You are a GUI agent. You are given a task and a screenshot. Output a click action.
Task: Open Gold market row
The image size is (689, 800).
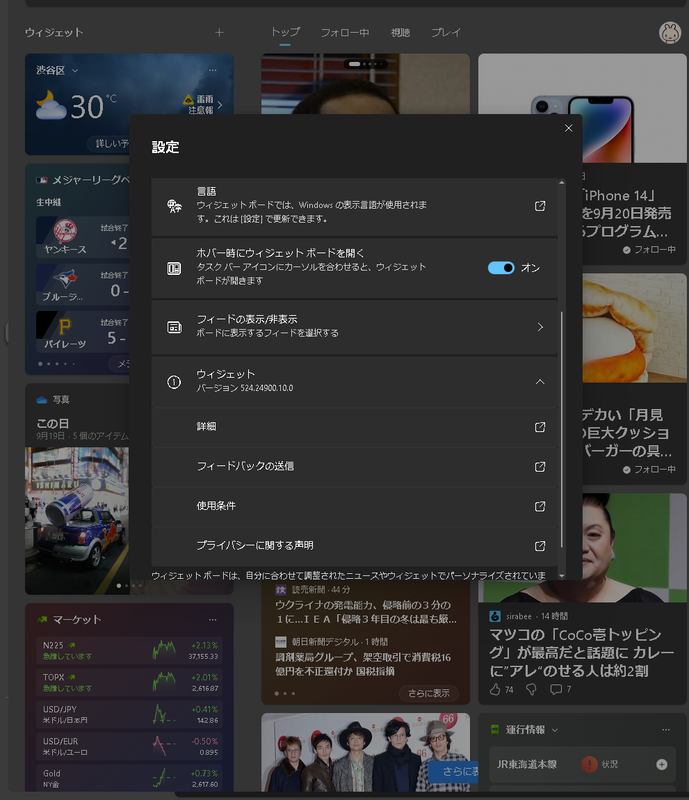(x=130, y=778)
